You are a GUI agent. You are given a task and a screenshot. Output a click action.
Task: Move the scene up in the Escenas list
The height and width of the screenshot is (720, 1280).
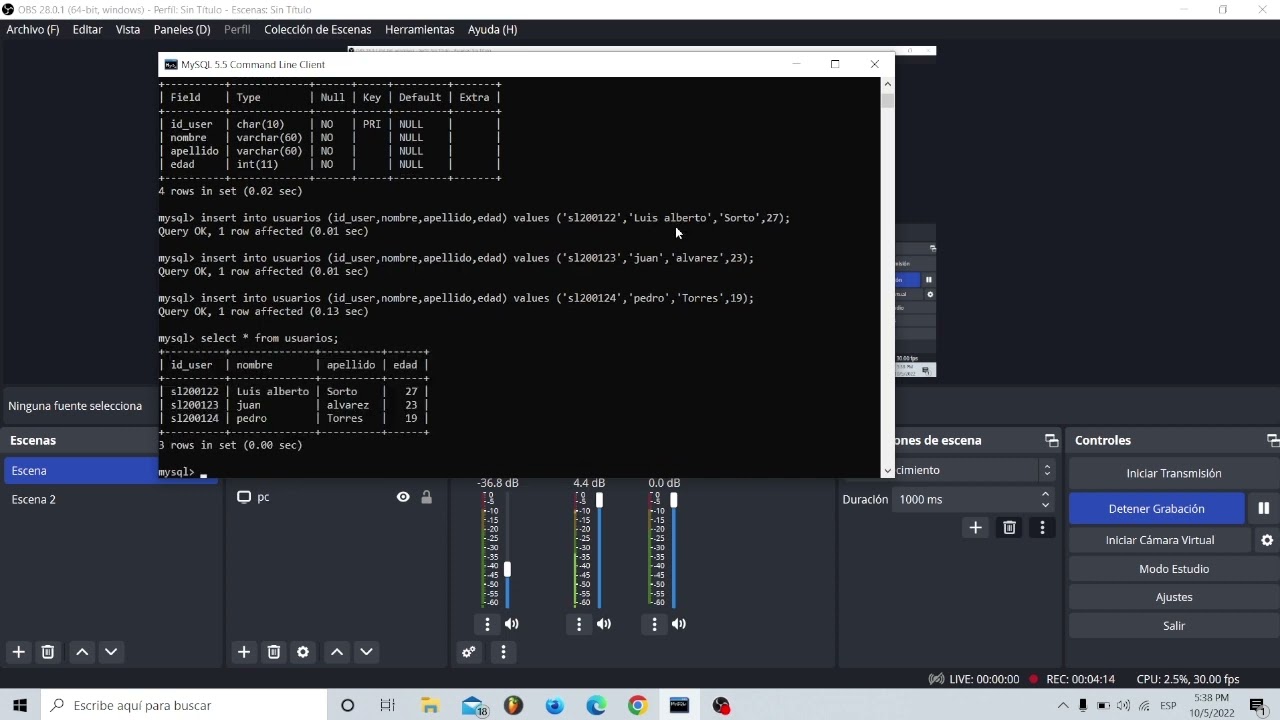[x=82, y=652]
